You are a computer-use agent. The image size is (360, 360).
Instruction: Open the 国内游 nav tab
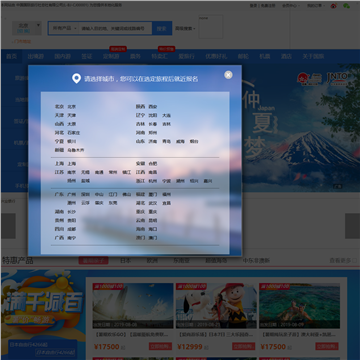click(x=62, y=56)
